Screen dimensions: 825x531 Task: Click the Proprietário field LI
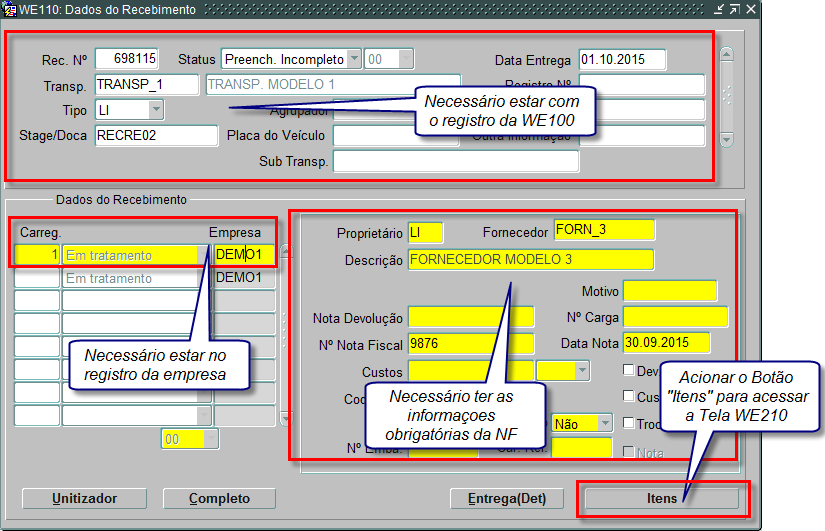pyautogui.click(x=425, y=233)
